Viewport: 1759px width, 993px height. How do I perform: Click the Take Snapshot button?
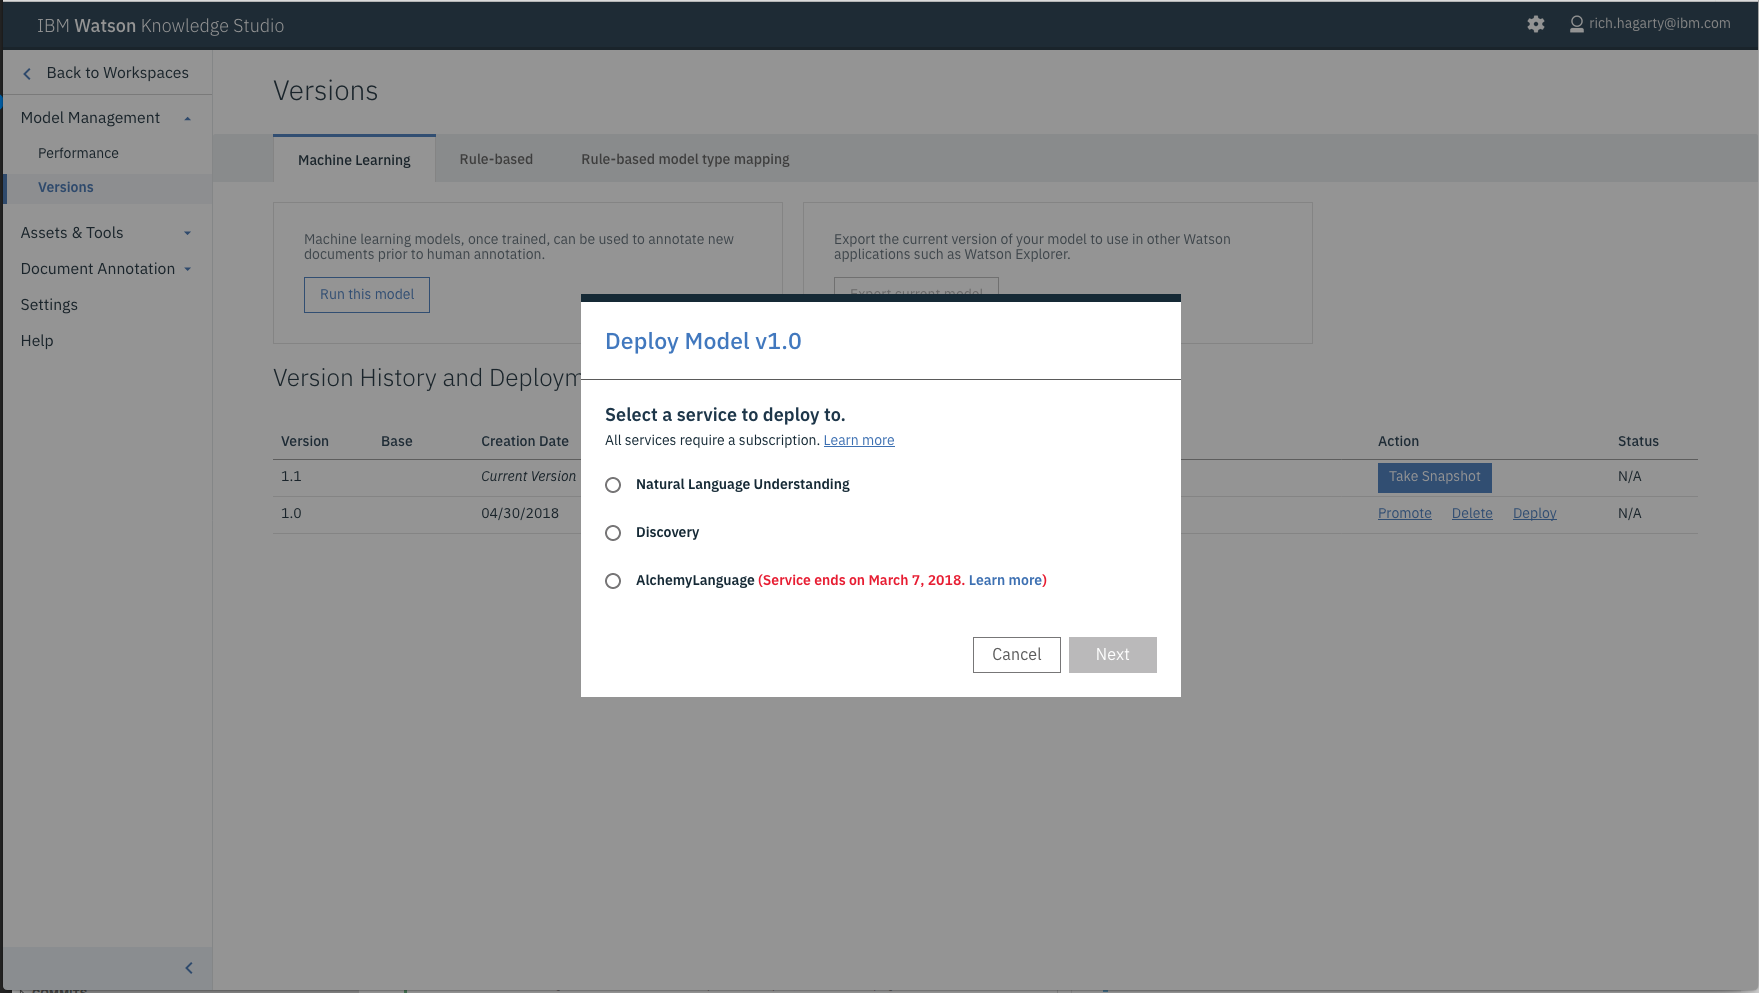click(1434, 477)
